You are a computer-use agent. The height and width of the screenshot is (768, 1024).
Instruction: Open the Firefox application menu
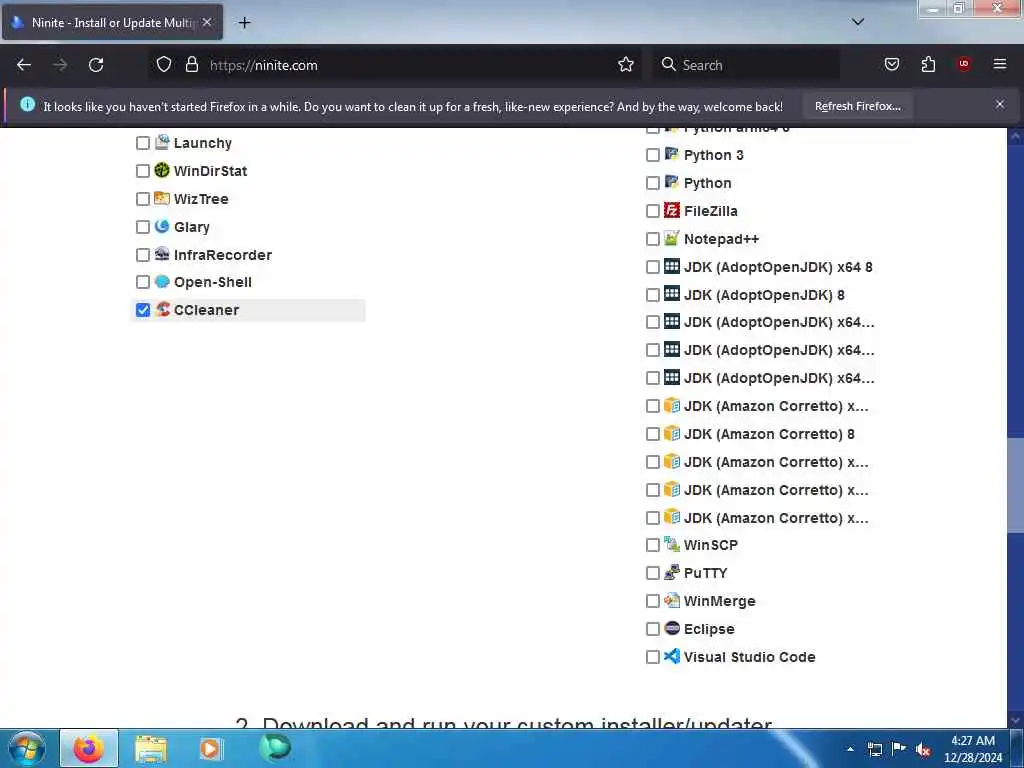click(999, 64)
